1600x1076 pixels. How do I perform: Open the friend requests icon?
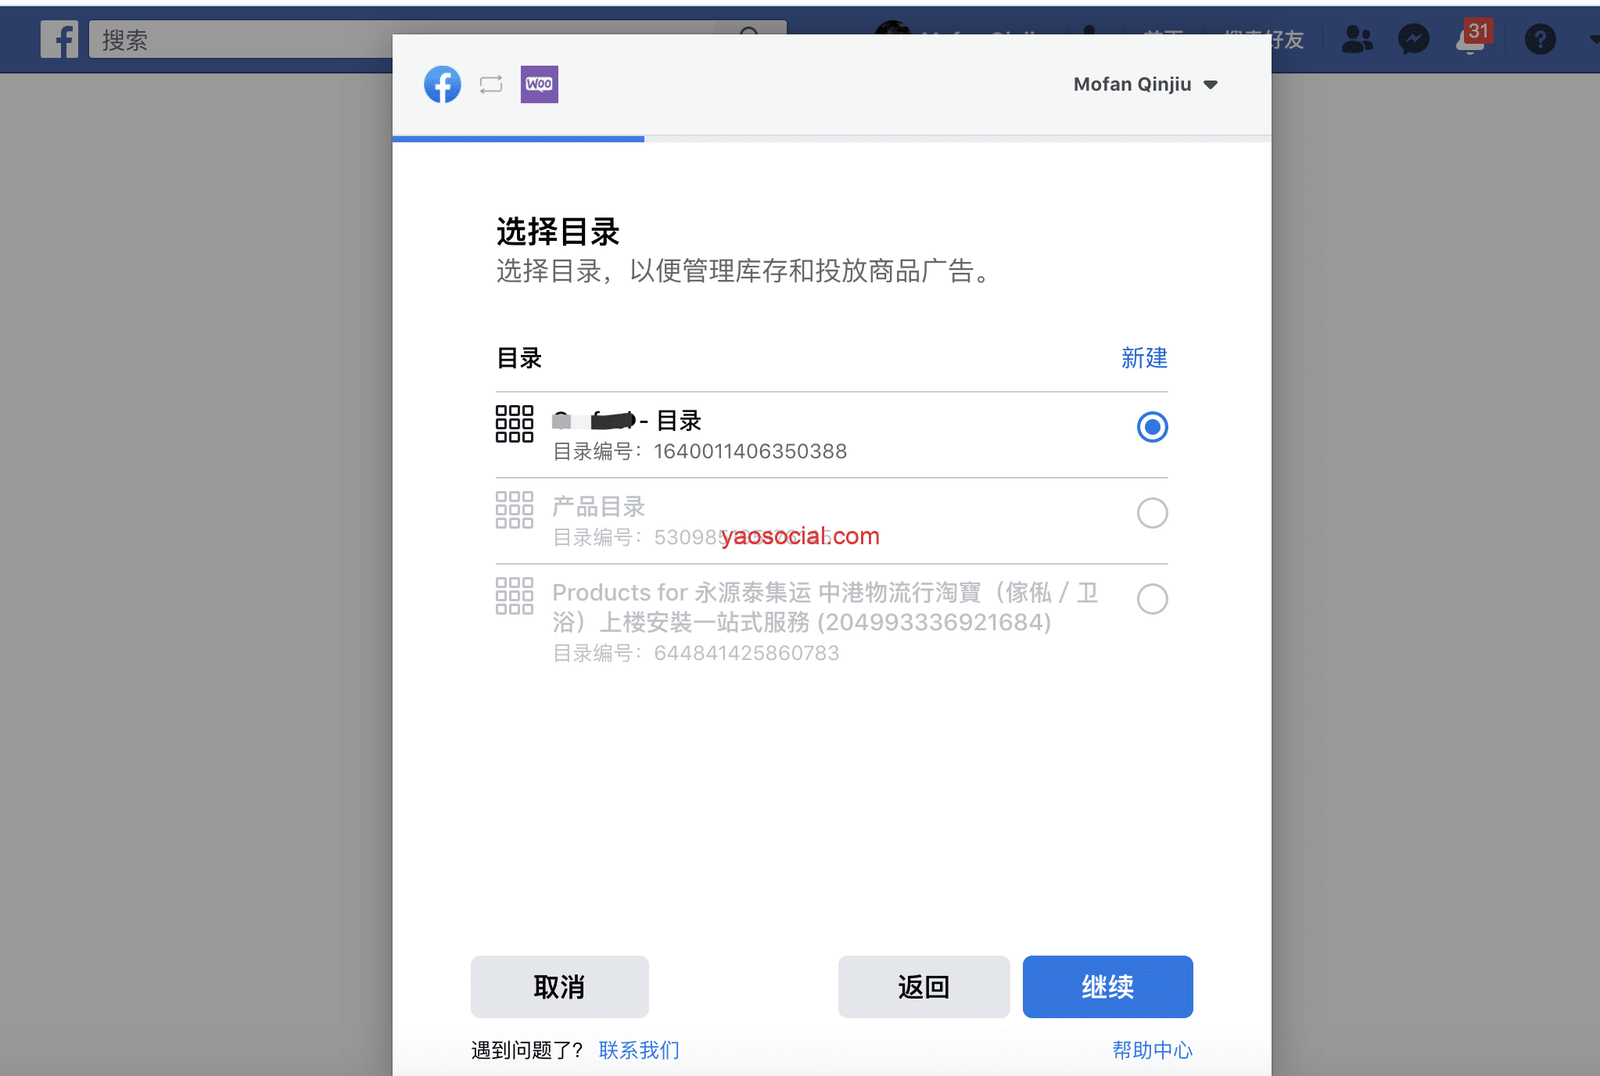[1357, 40]
